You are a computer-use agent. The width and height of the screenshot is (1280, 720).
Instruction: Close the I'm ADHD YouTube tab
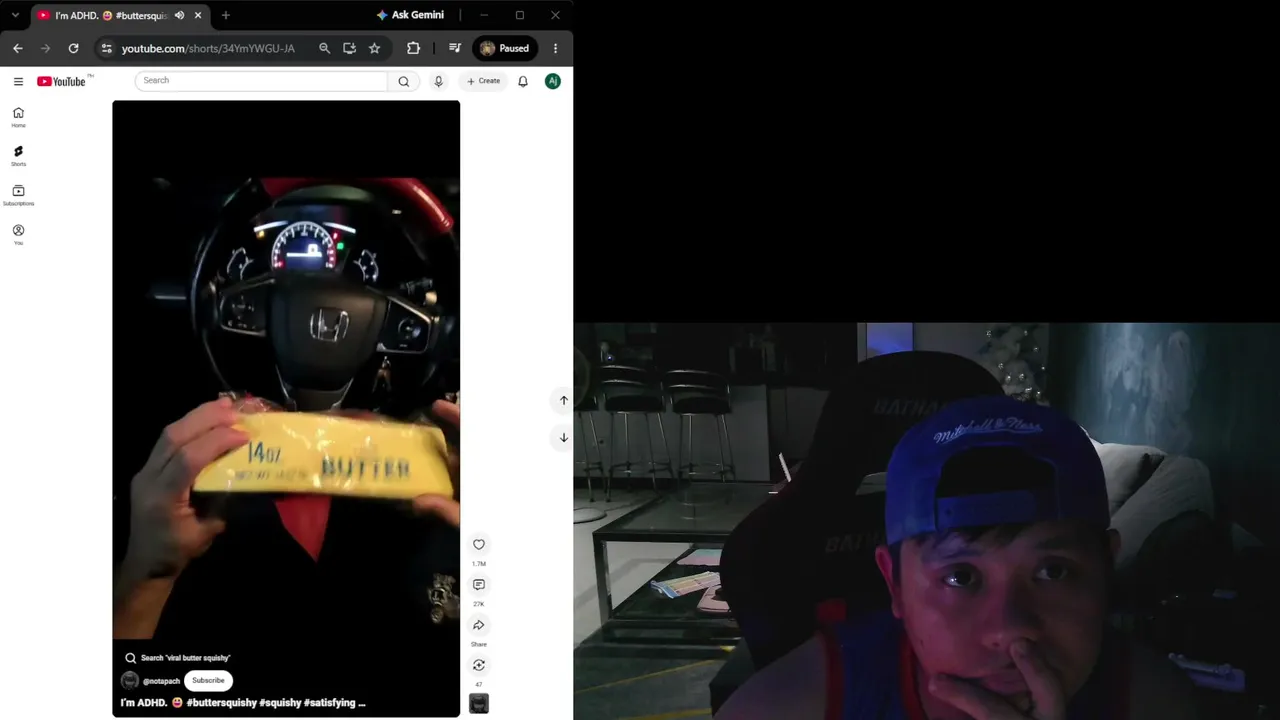pyautogui.click(x=198, y=15)
